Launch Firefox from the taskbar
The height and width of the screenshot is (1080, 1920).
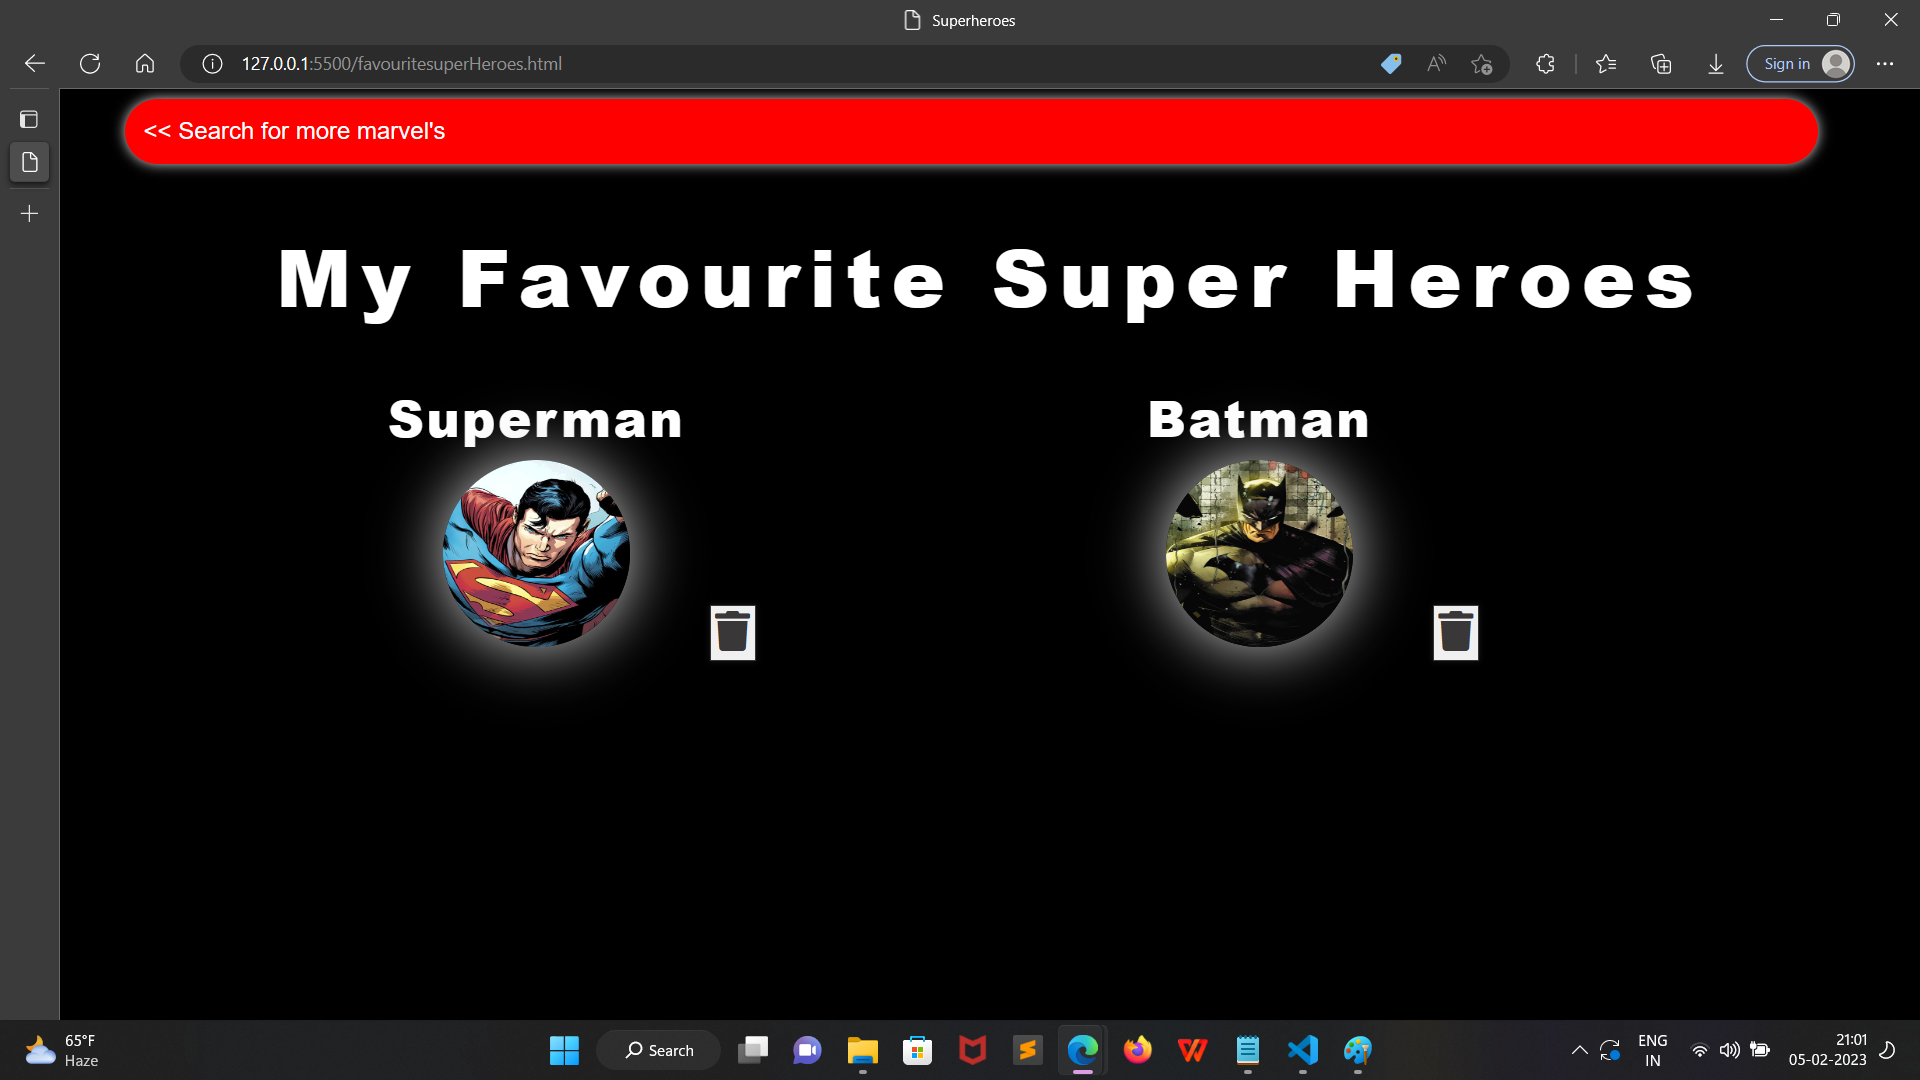(x=1137, y=1050)
